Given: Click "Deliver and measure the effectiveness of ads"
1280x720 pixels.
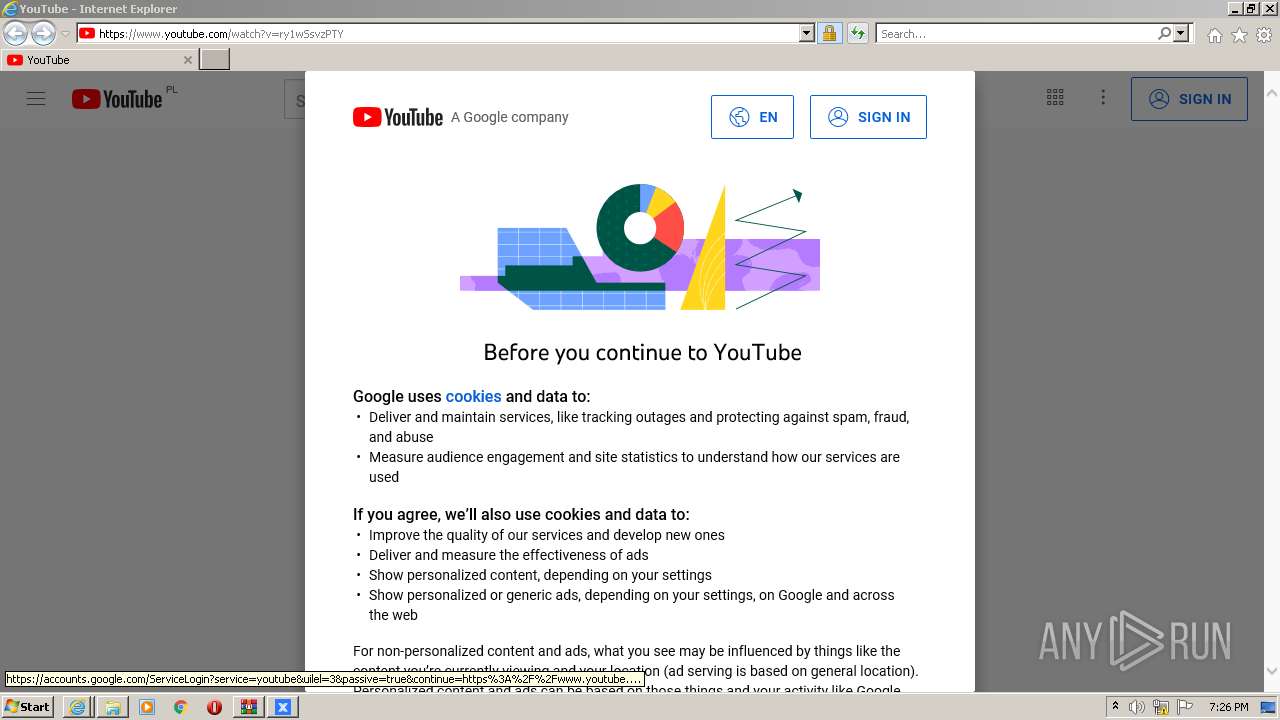Looking at the screenshot, I should (x=509, y=555).
